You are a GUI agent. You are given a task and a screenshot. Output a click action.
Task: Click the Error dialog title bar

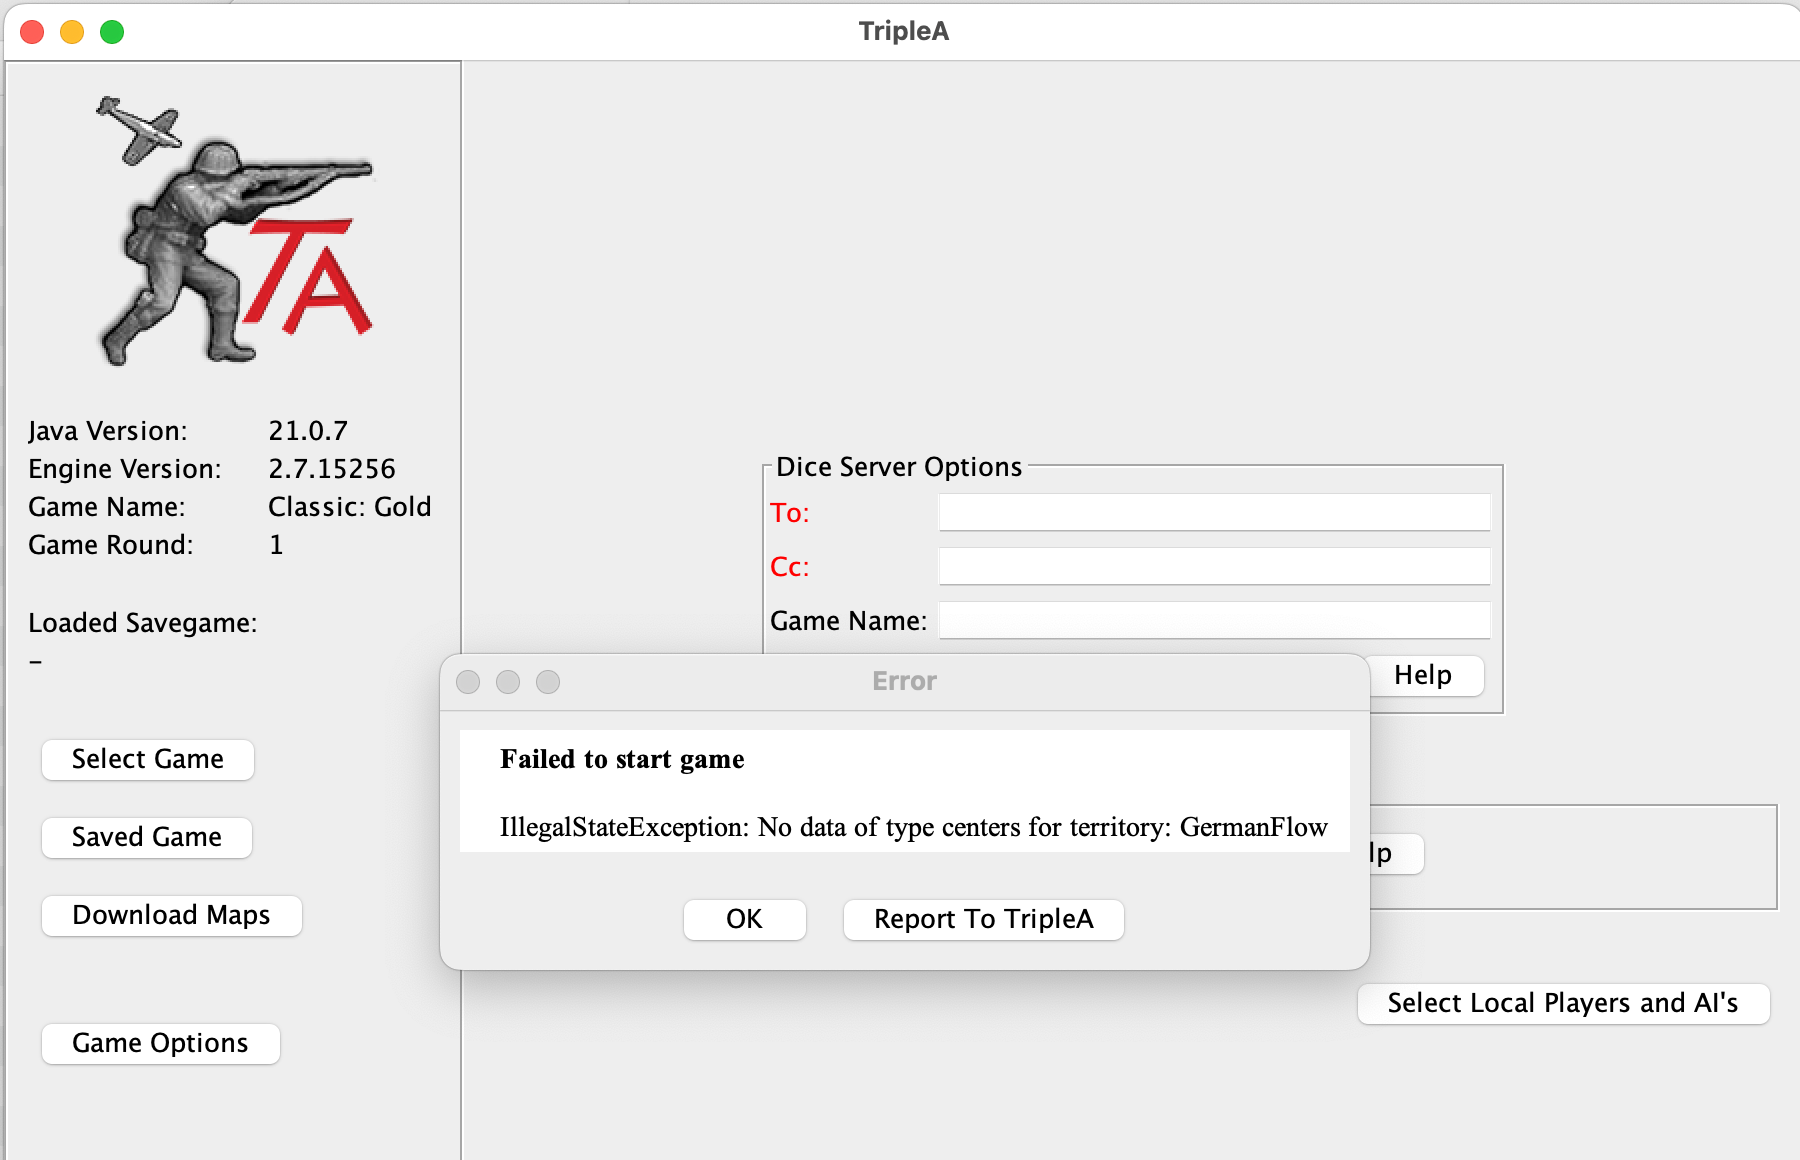click(x=903, y=680)
